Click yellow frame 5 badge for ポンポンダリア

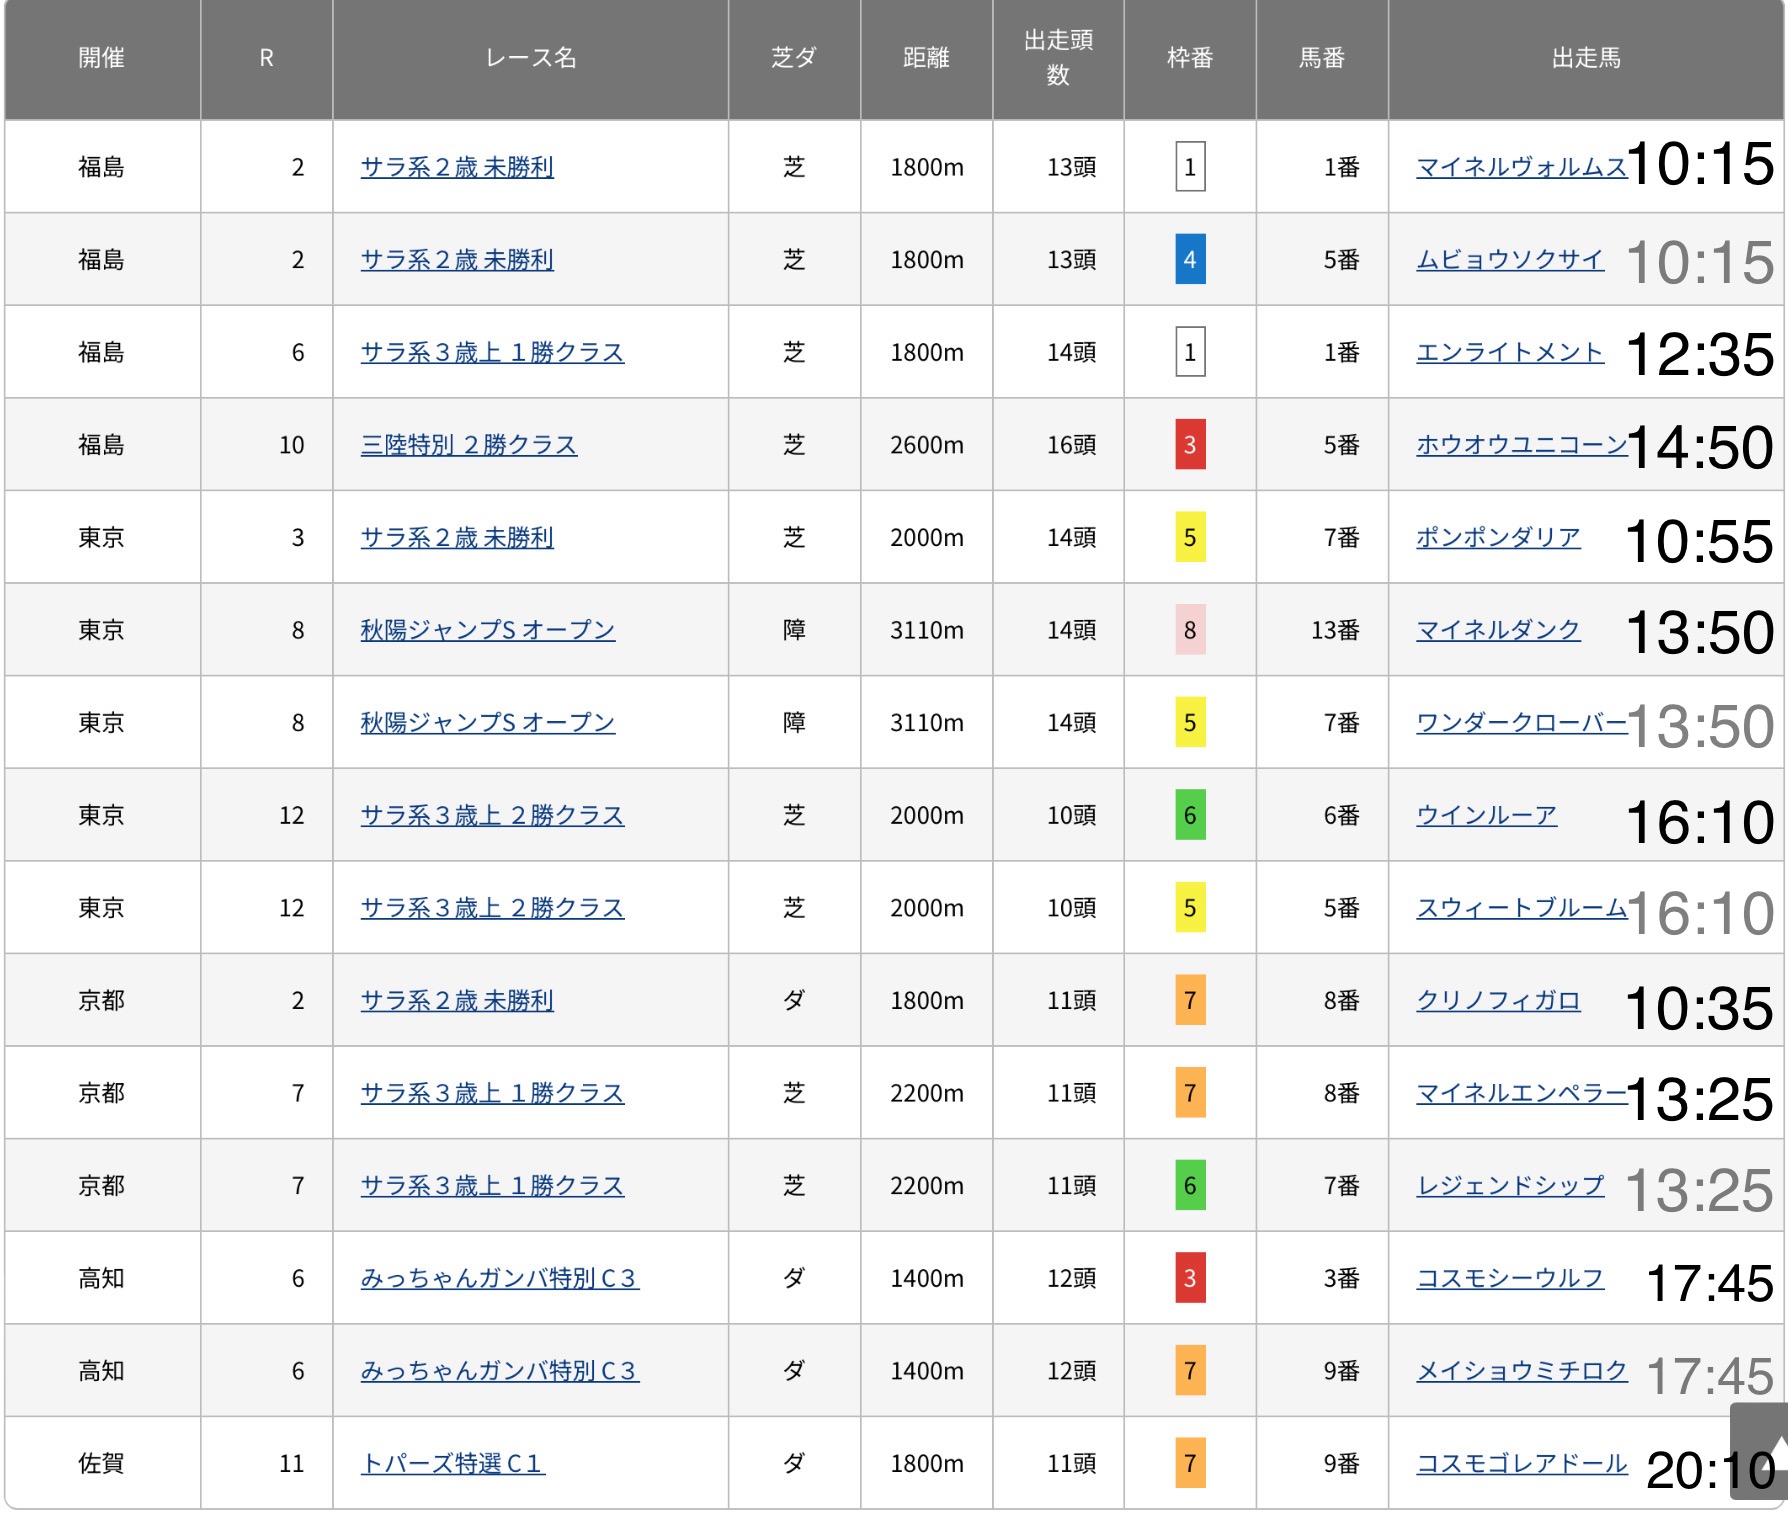pyautogui.click(x=1189, y=538)
